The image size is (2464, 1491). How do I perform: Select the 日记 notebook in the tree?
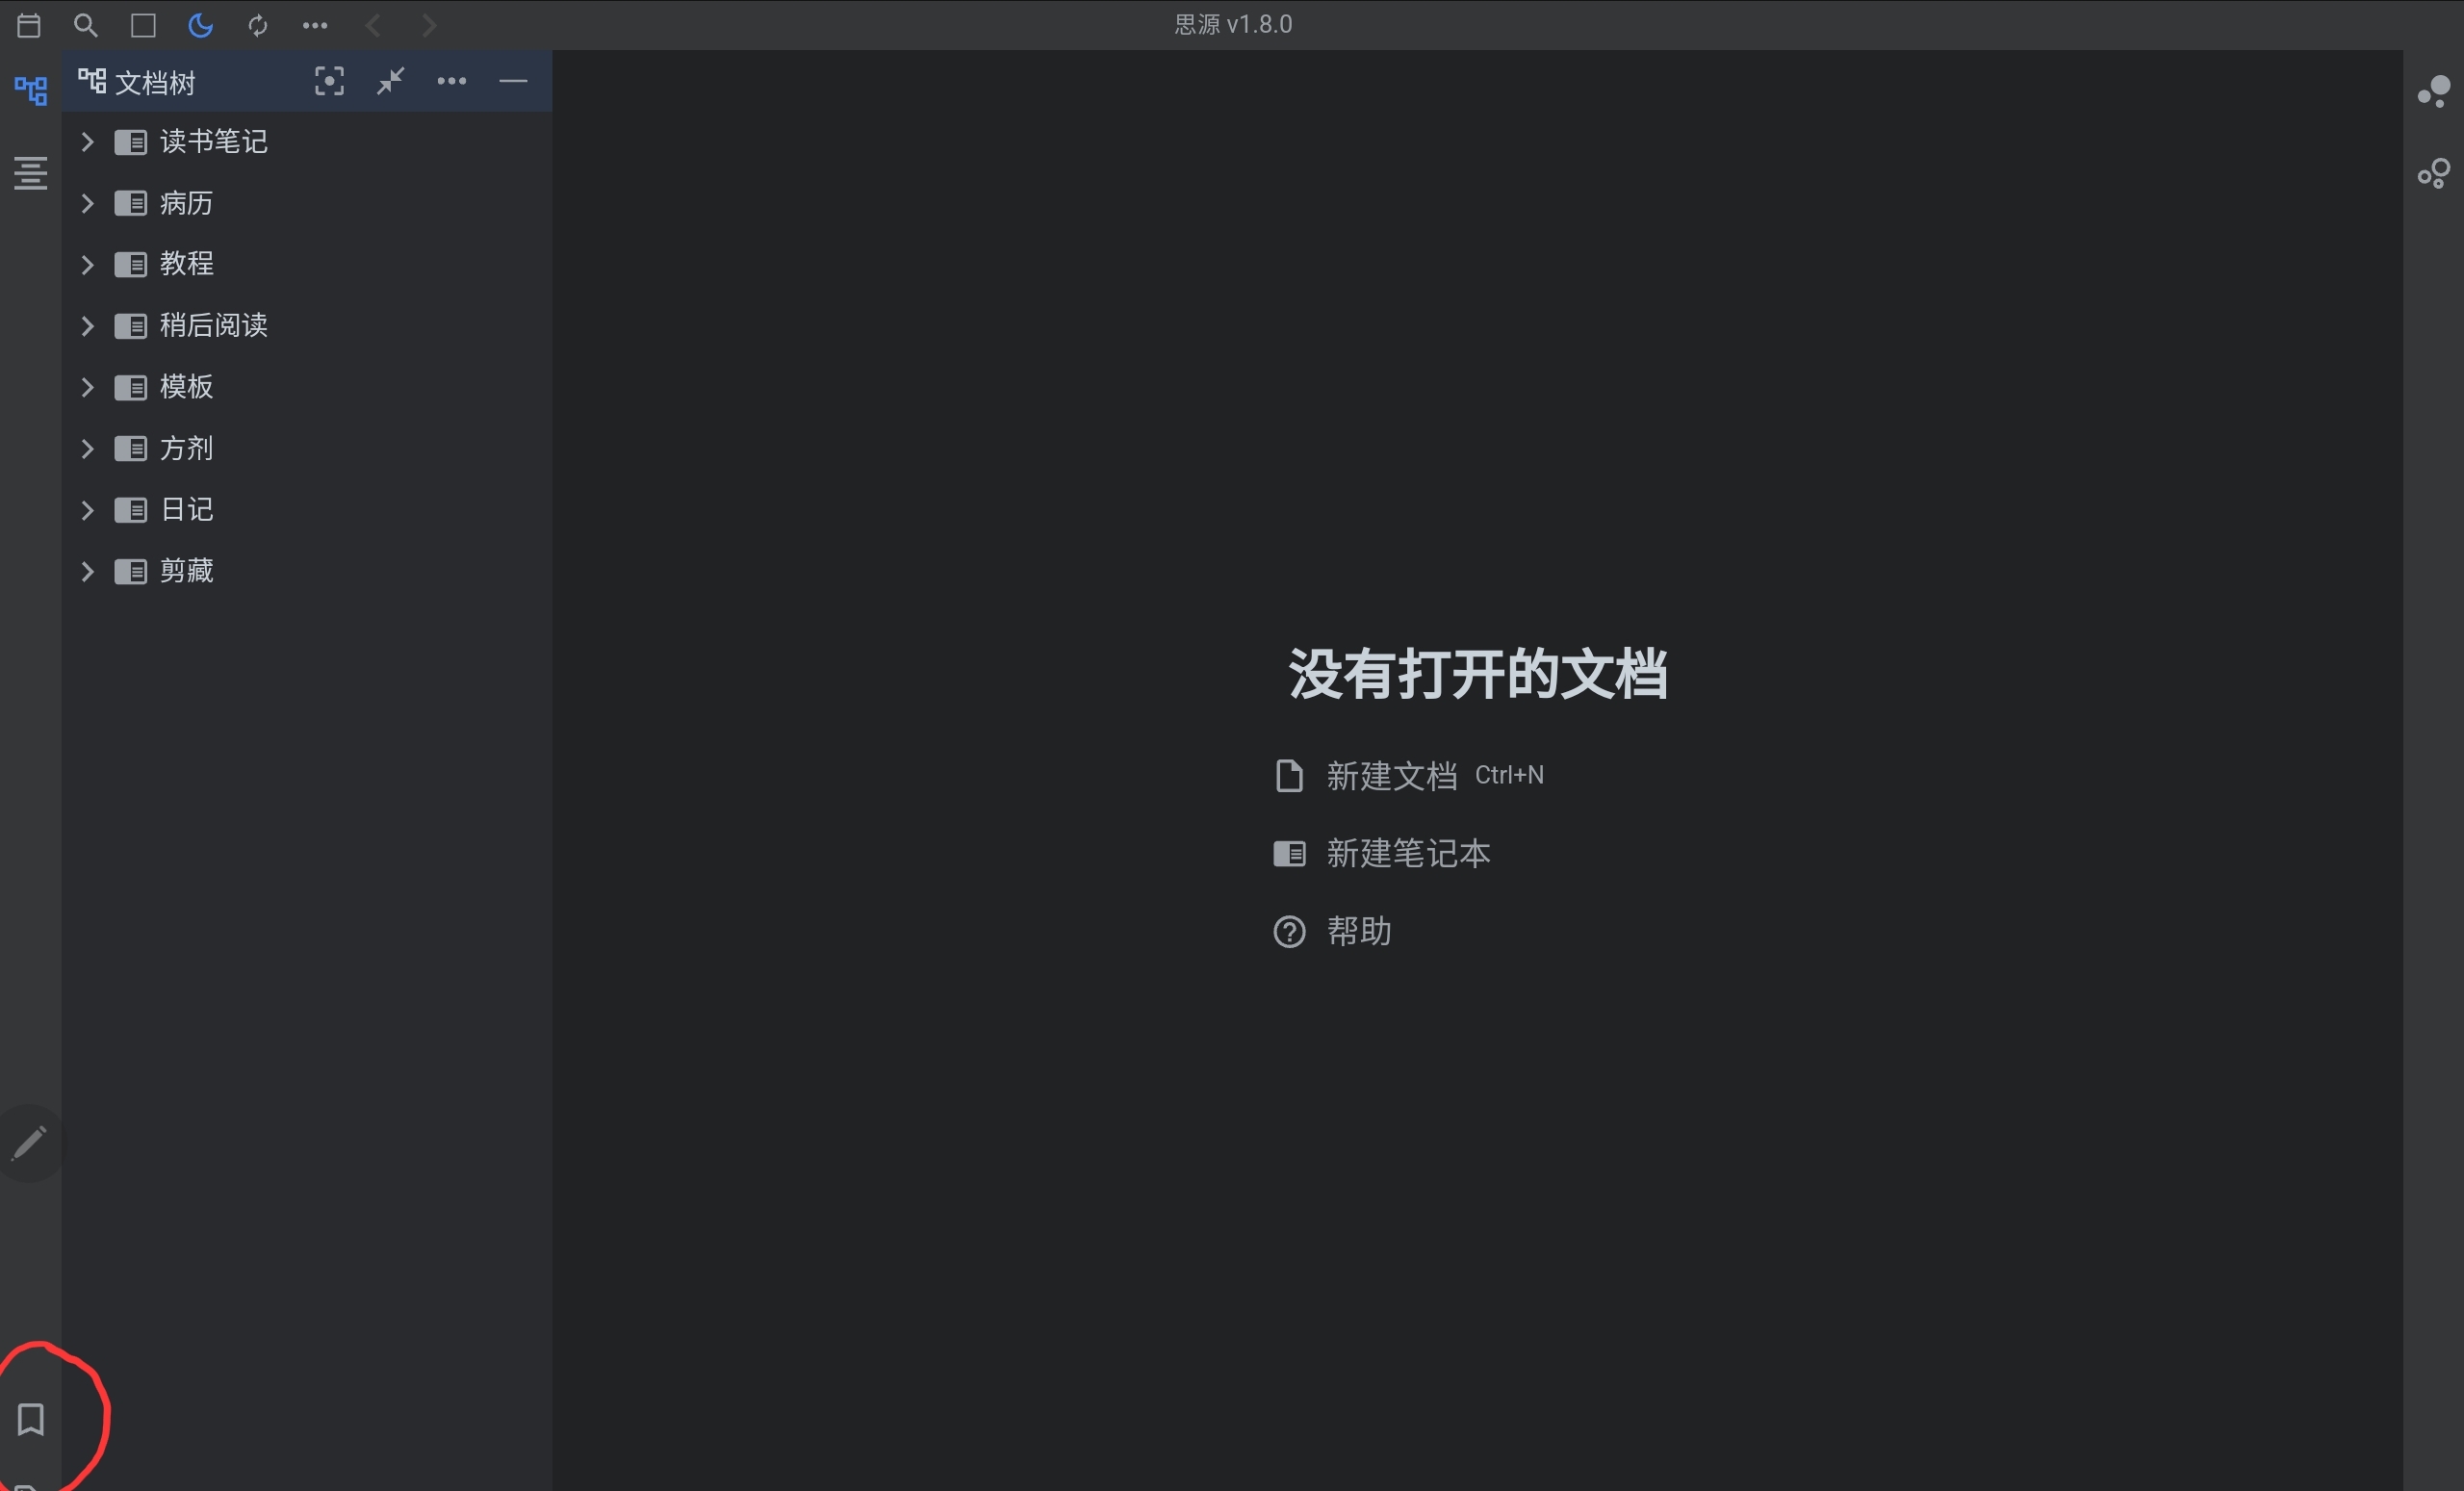[186, 509]
